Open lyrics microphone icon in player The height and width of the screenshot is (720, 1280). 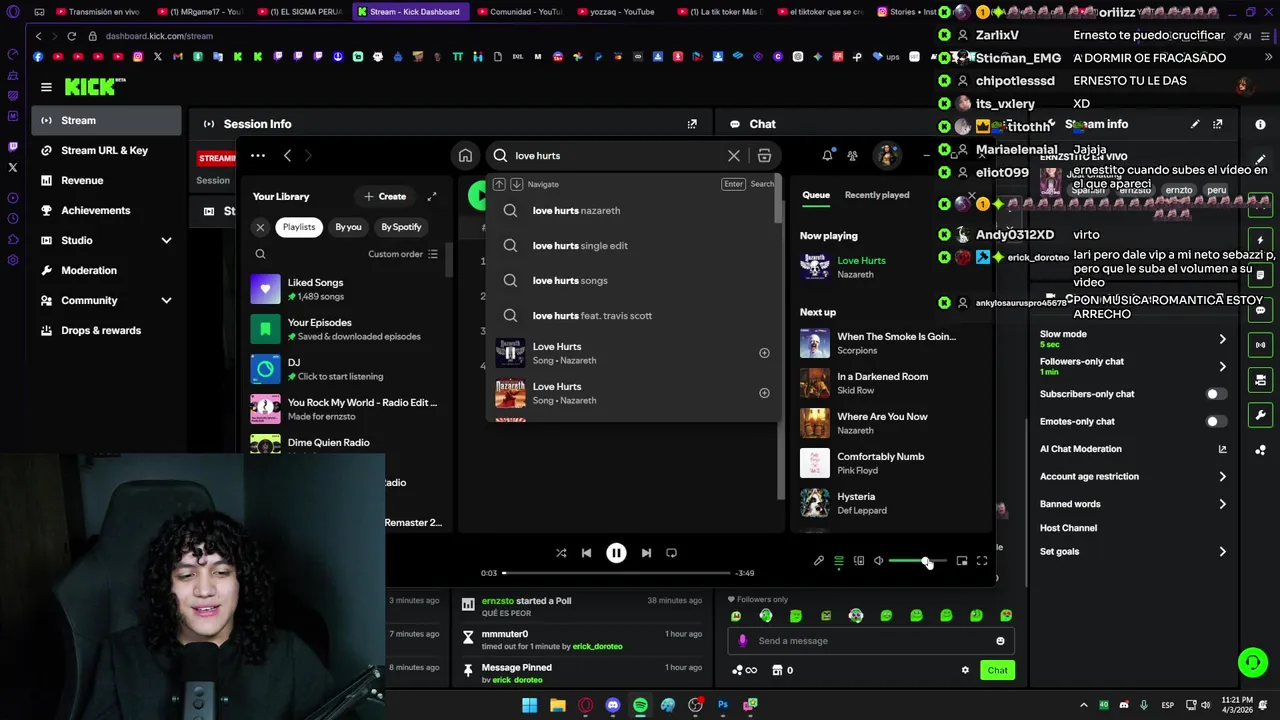click(x=819, y=561)
